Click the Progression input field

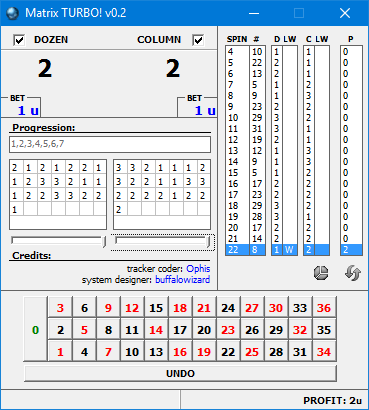coord(110,144)
